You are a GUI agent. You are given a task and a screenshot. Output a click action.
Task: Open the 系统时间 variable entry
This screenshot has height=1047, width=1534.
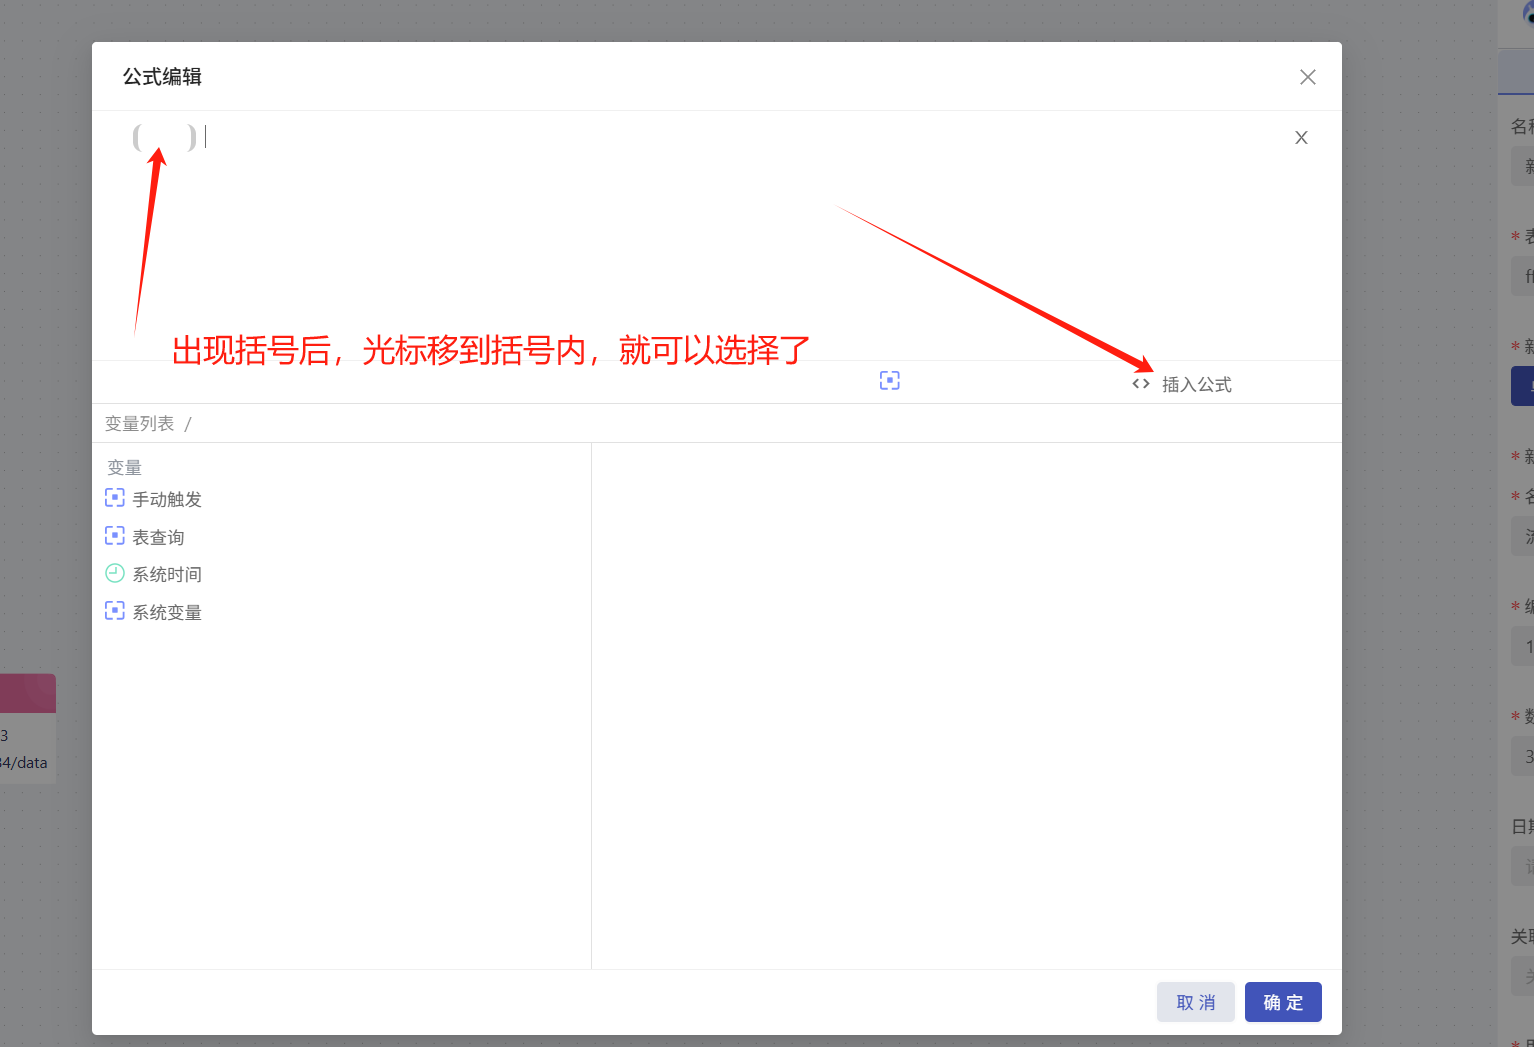167,575
